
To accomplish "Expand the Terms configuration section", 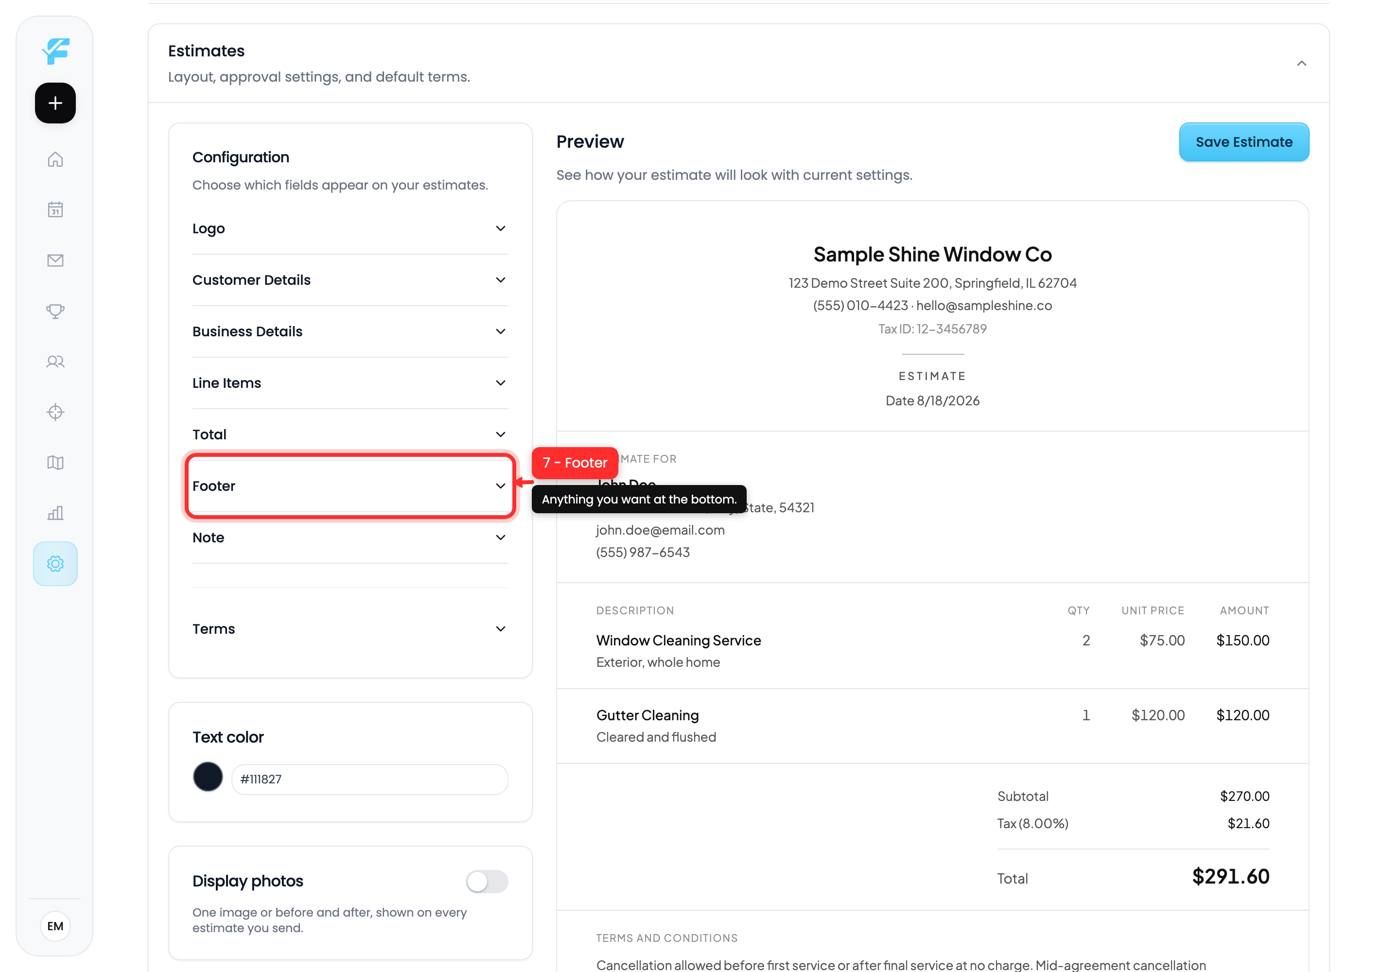I will point(350,629).
